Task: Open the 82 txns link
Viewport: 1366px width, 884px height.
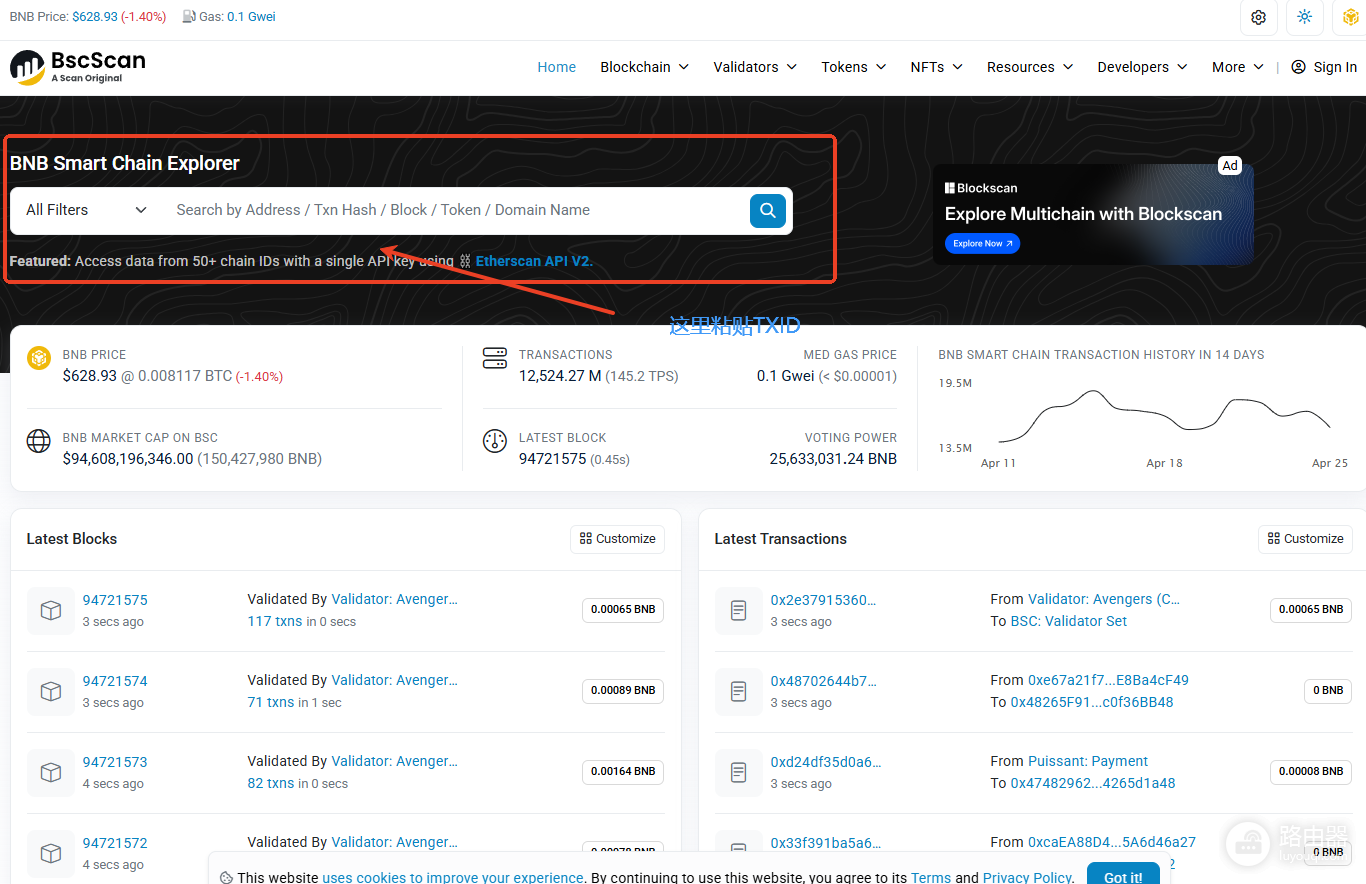Action: click(x=271, y=783)
